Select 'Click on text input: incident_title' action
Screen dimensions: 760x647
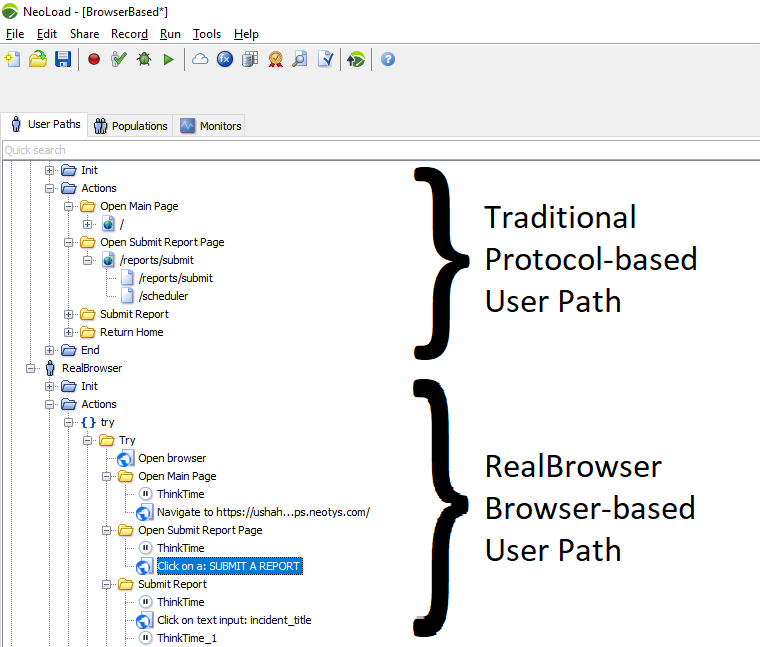click(234, 620)
